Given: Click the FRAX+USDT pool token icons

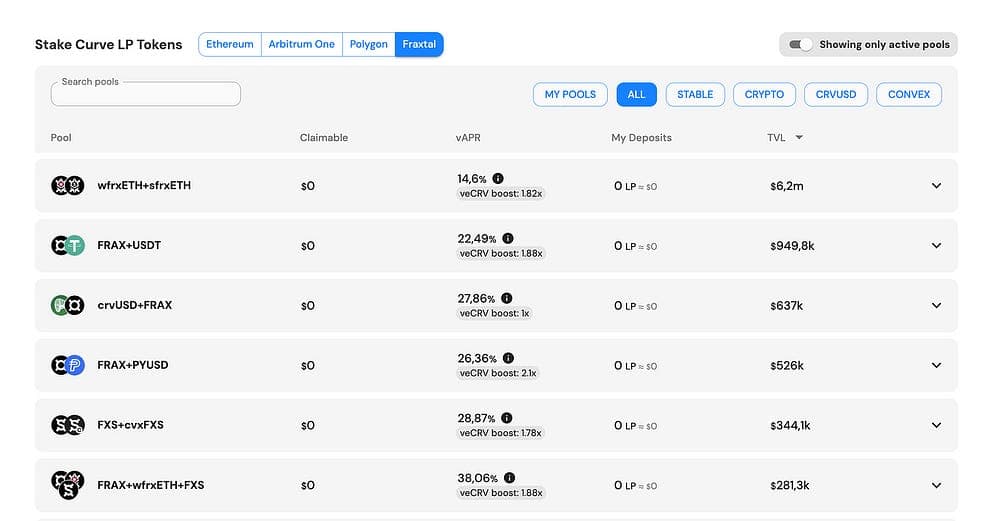Looking at the screenshot, I should tap(68, 246).
